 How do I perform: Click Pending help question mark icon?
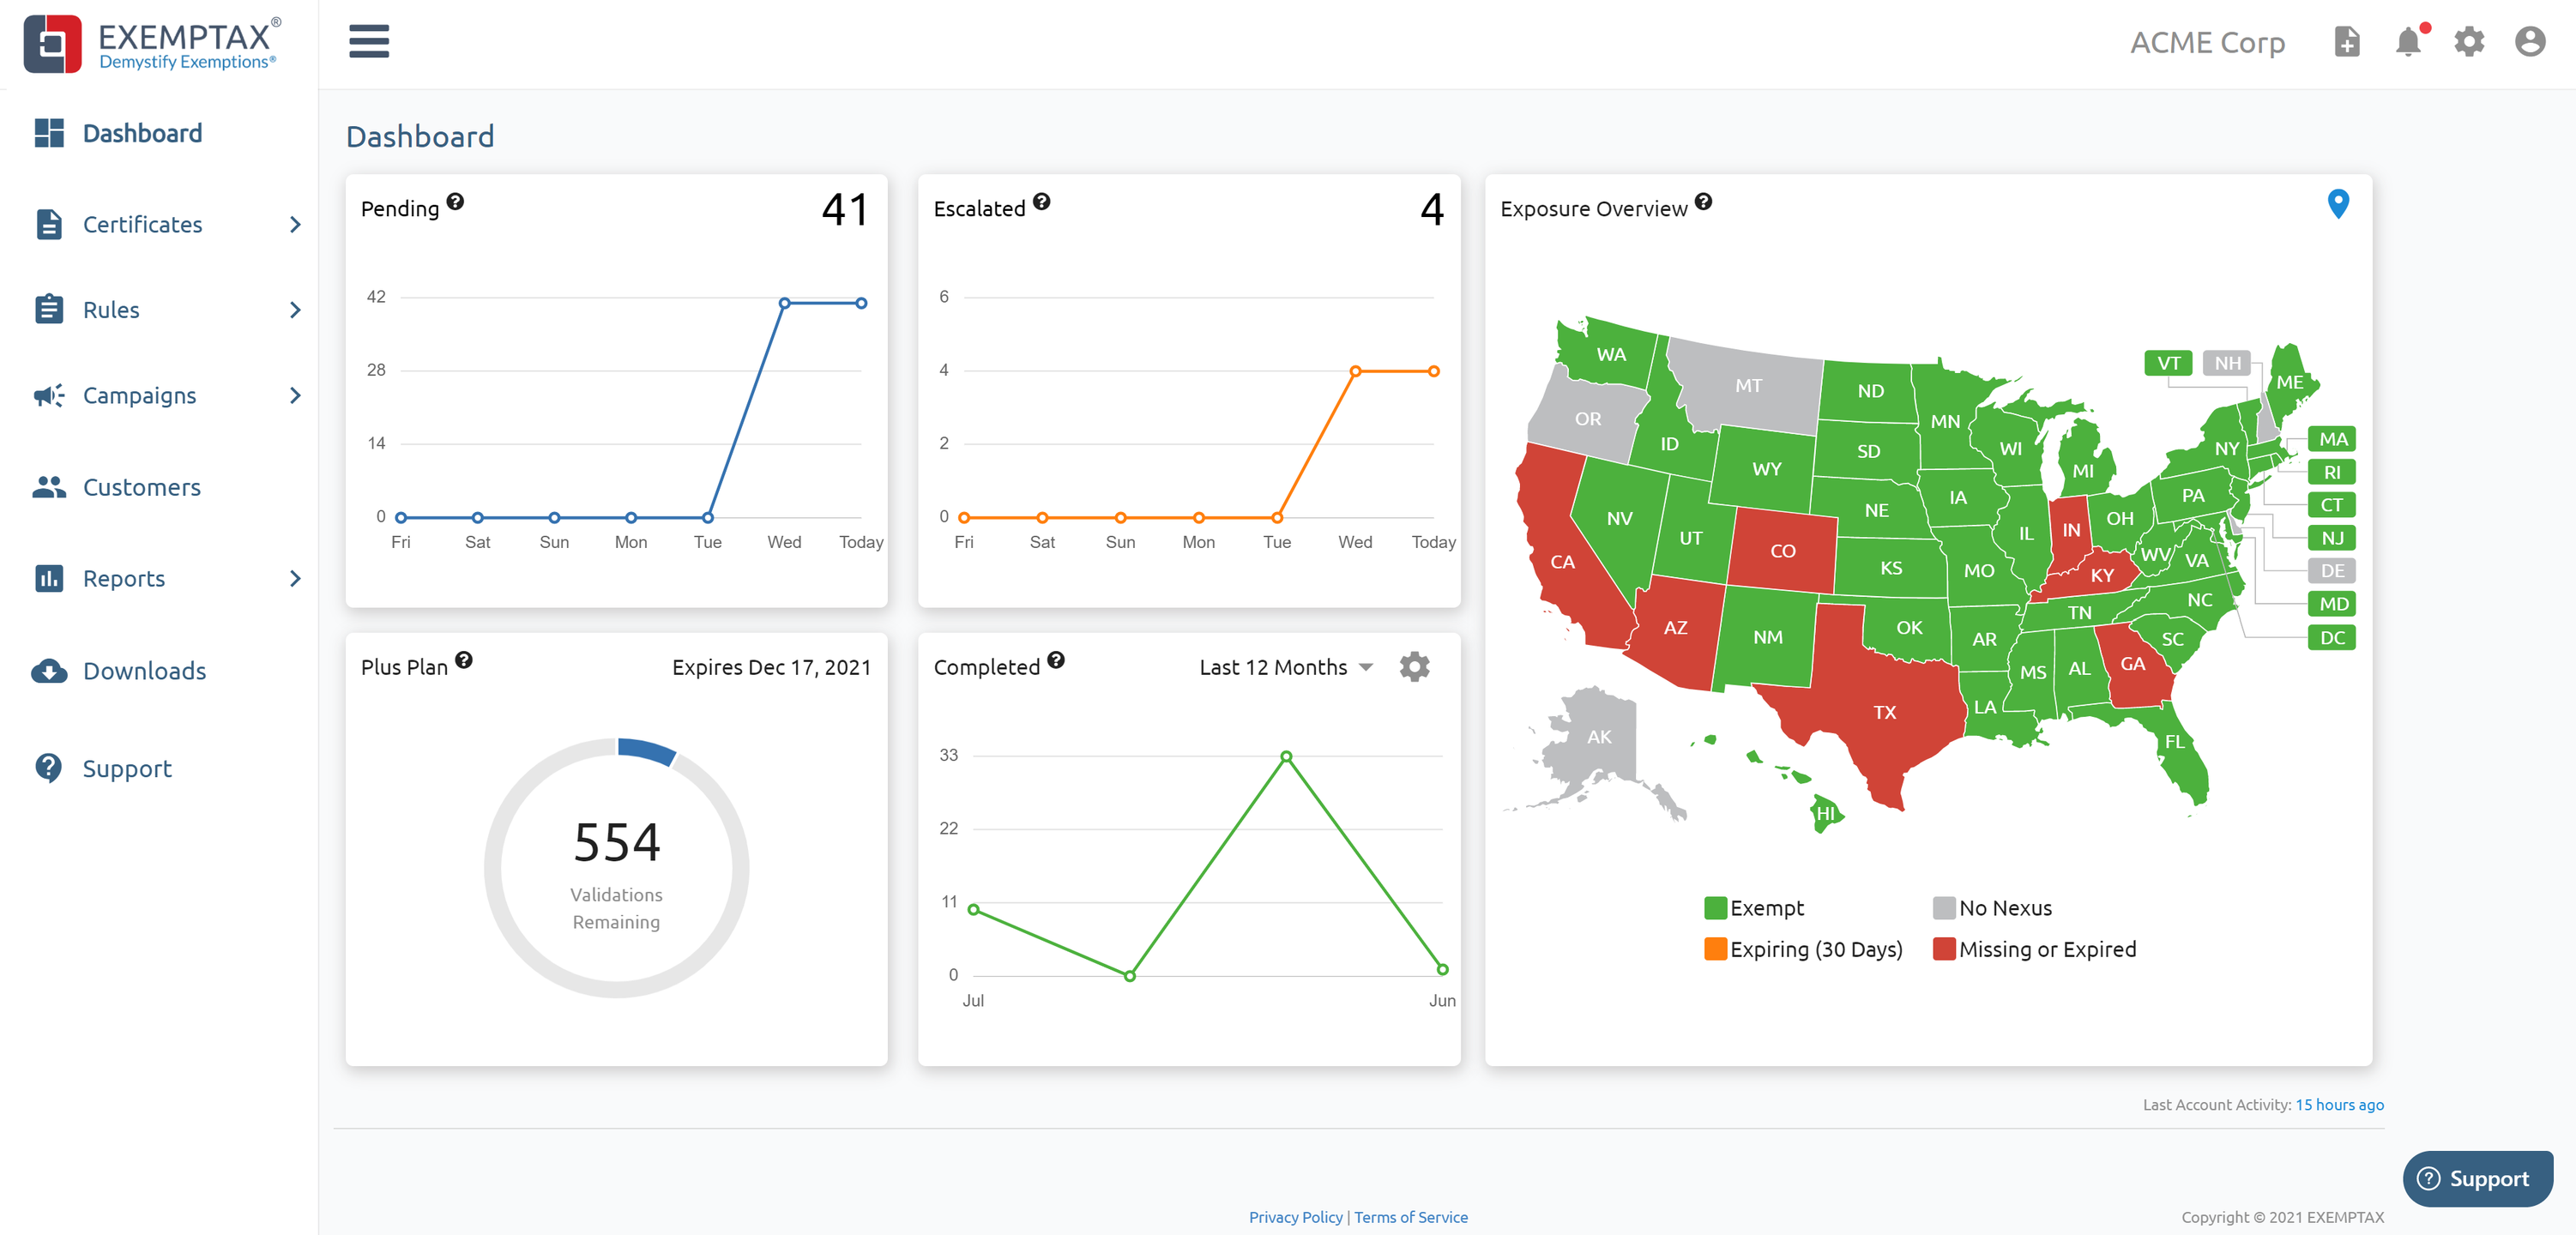click(455, 202)
